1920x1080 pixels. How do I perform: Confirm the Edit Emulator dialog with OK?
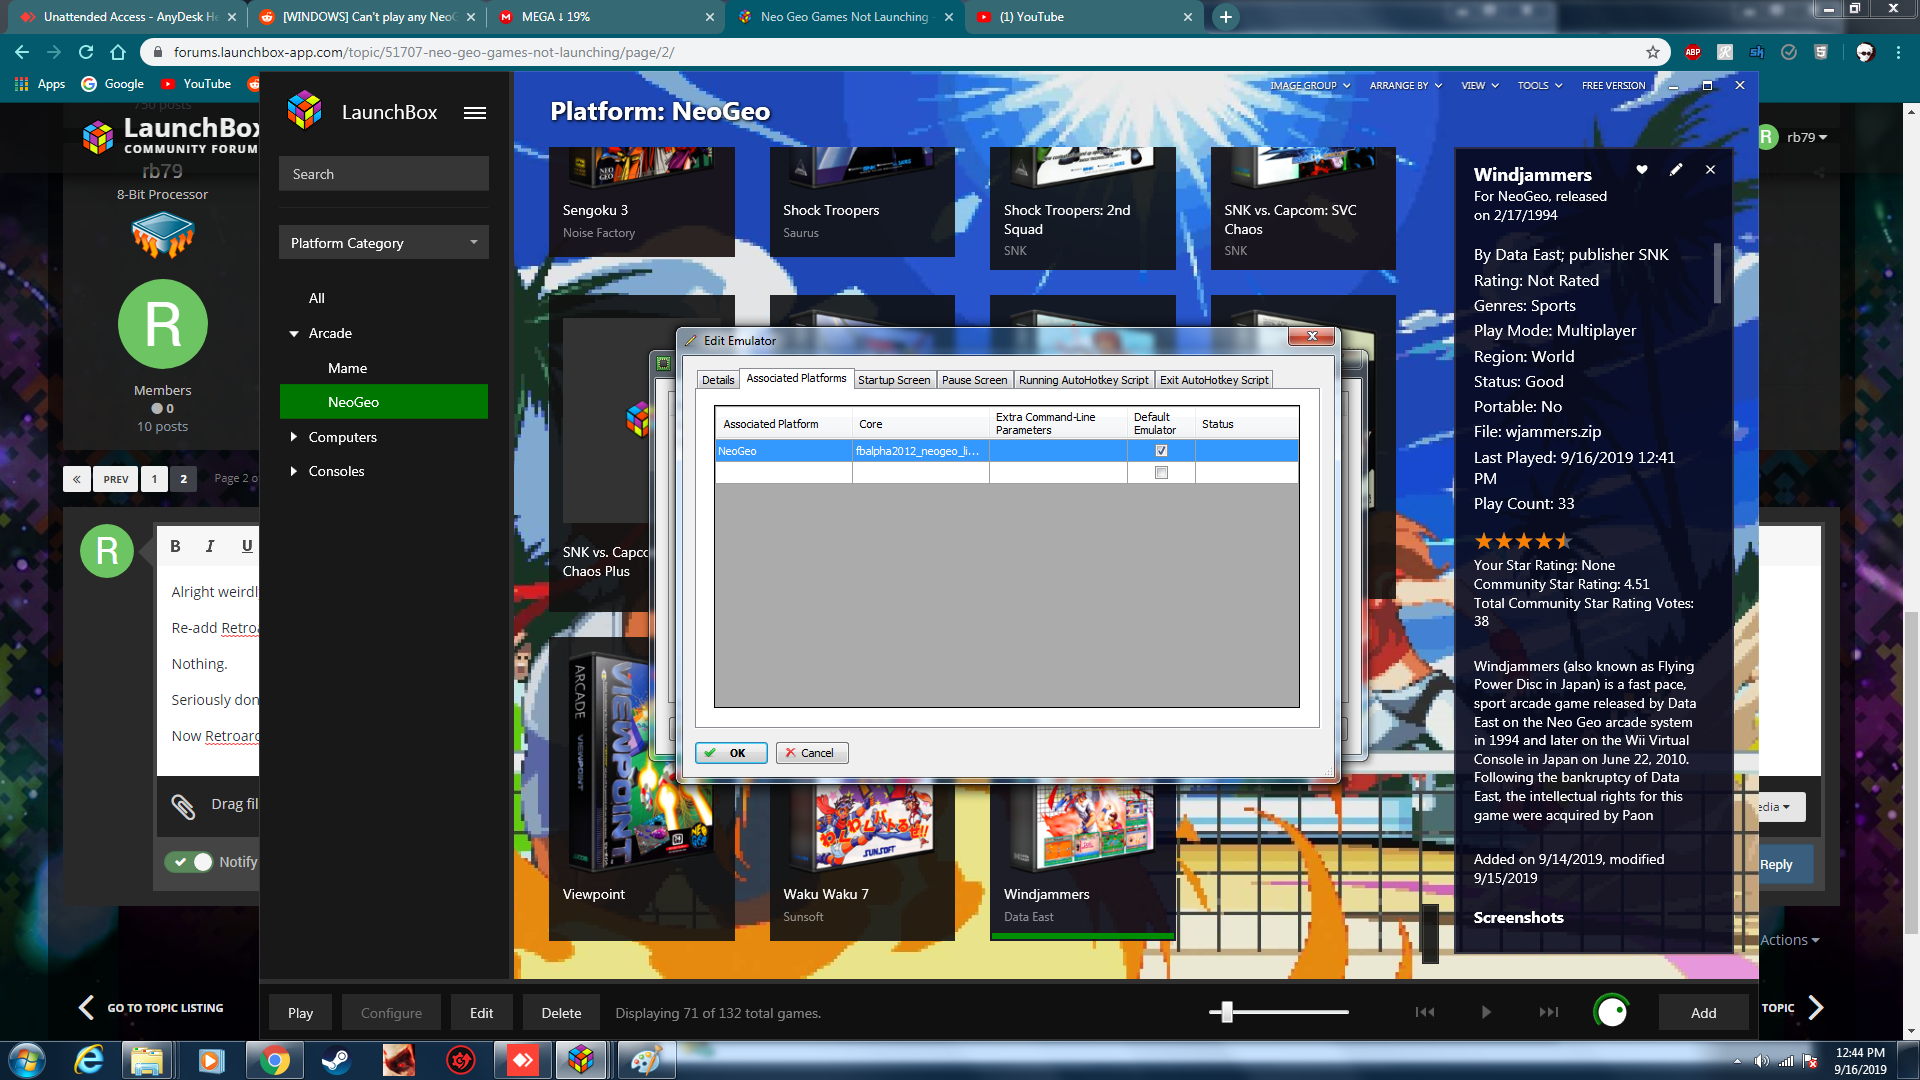click(x=731, y=753)
